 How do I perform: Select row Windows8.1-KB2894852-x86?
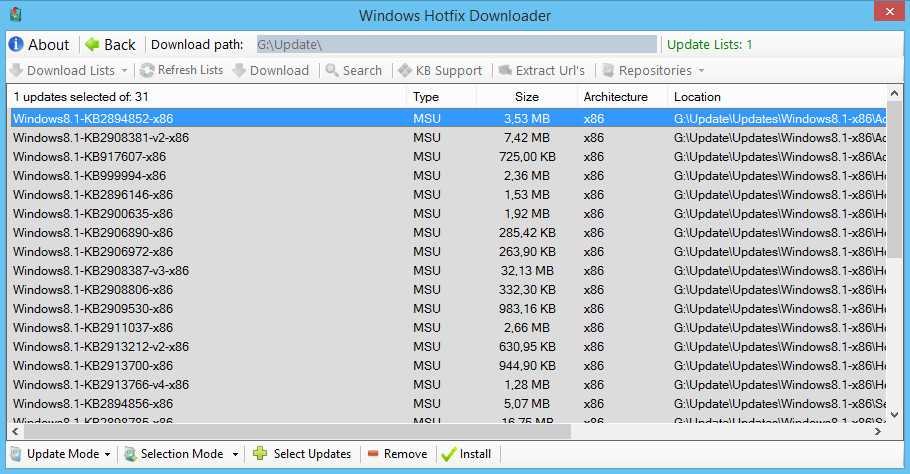(448, 118)
